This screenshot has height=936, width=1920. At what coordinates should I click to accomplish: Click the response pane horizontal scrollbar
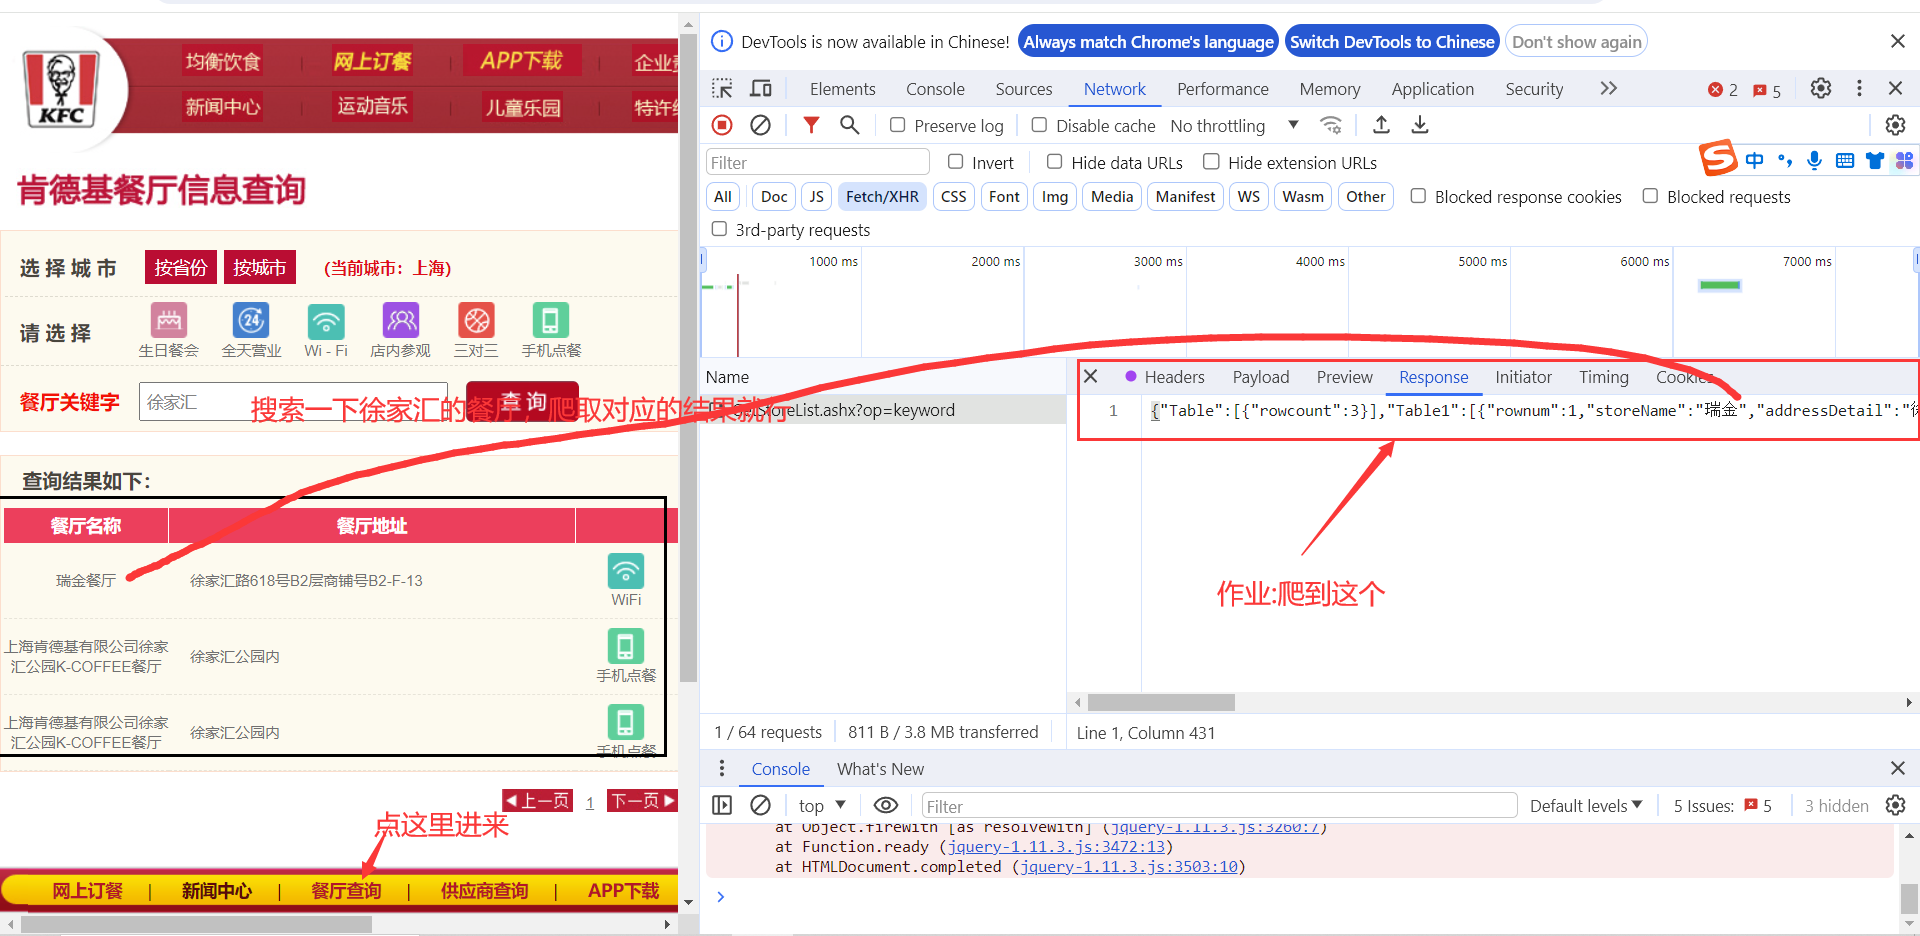[x=1161, y=702]
